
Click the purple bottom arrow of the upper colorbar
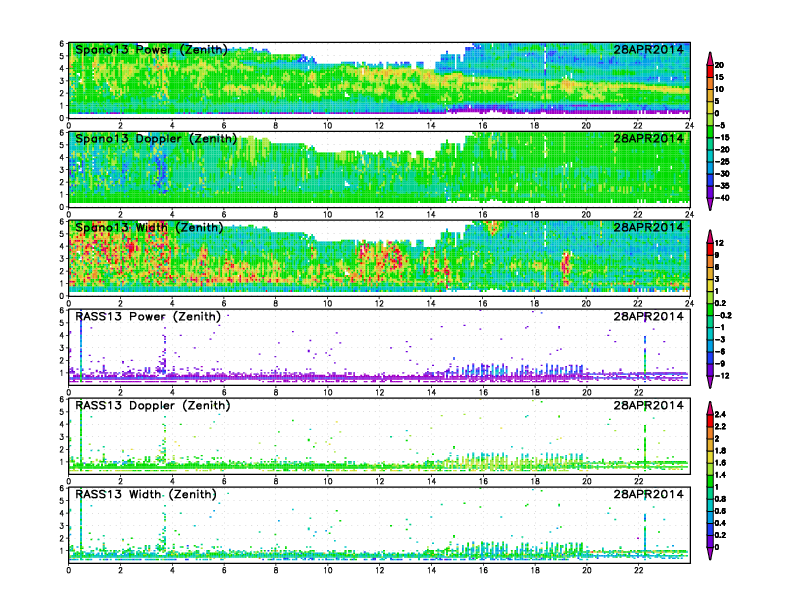(x=710, y=203)
